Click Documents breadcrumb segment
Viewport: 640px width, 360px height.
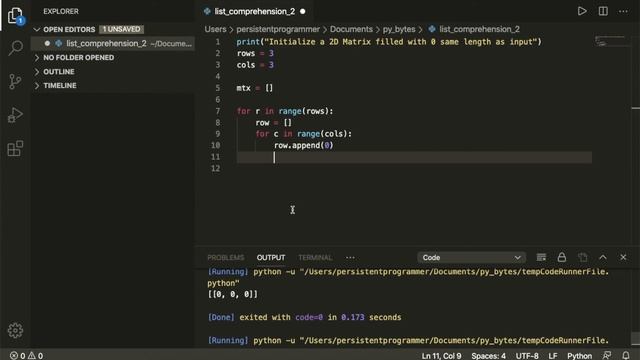(351, 29)
